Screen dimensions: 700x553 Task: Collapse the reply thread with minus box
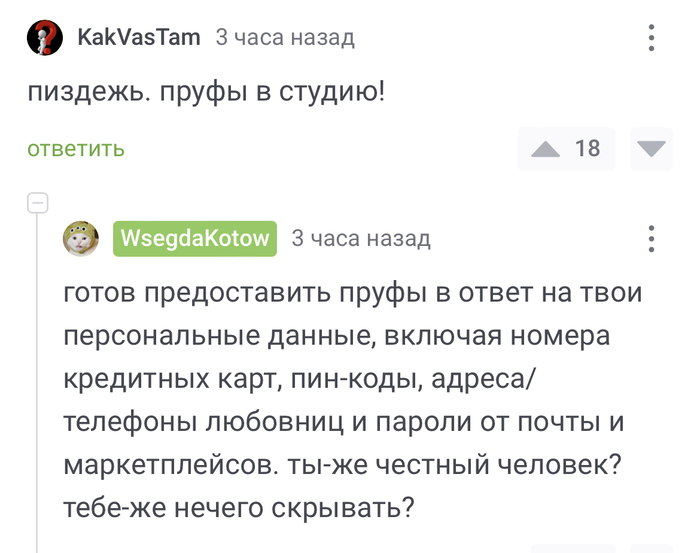[x=38, y=203]
